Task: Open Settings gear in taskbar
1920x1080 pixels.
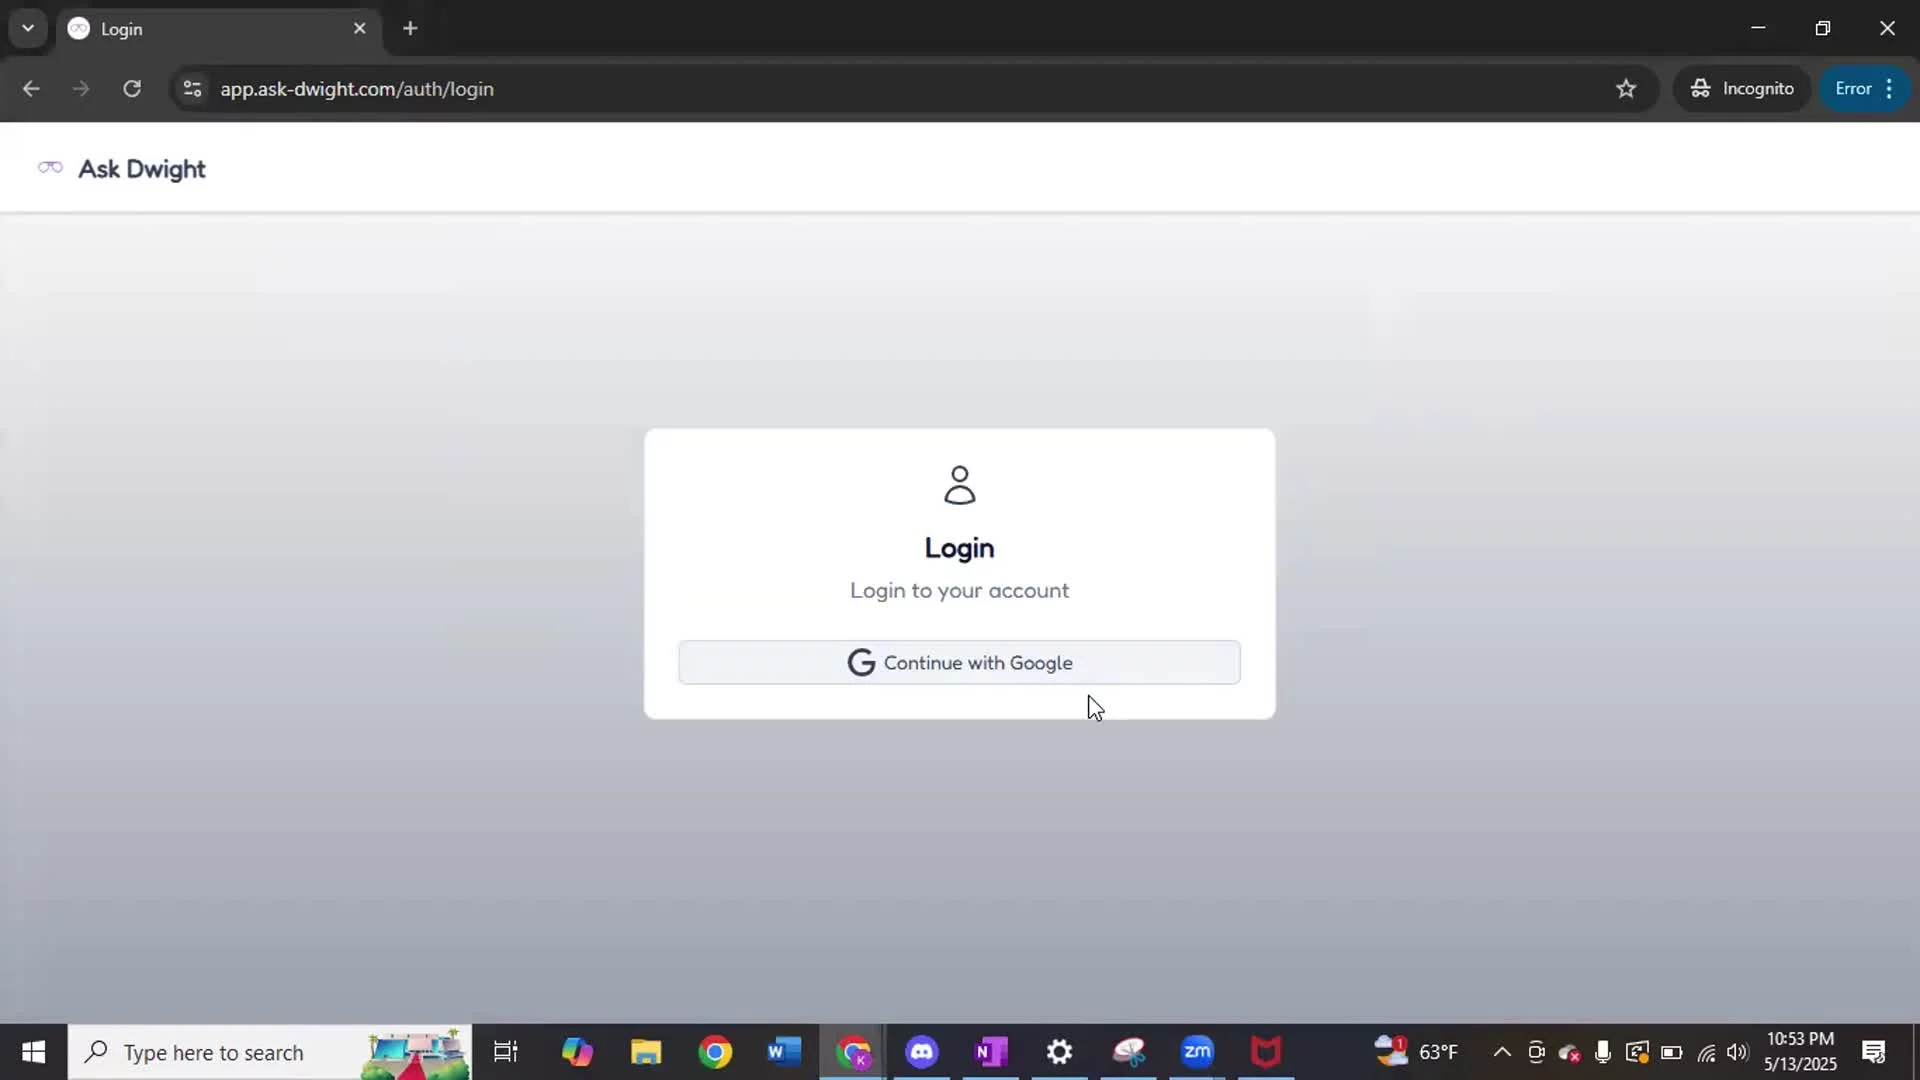Action: point(1060,1052)
